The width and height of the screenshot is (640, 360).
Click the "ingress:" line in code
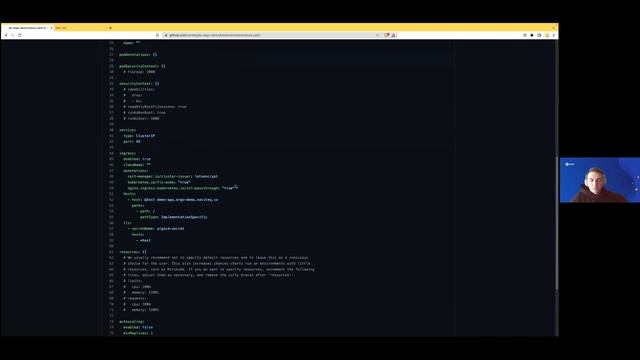click(128, 153)
